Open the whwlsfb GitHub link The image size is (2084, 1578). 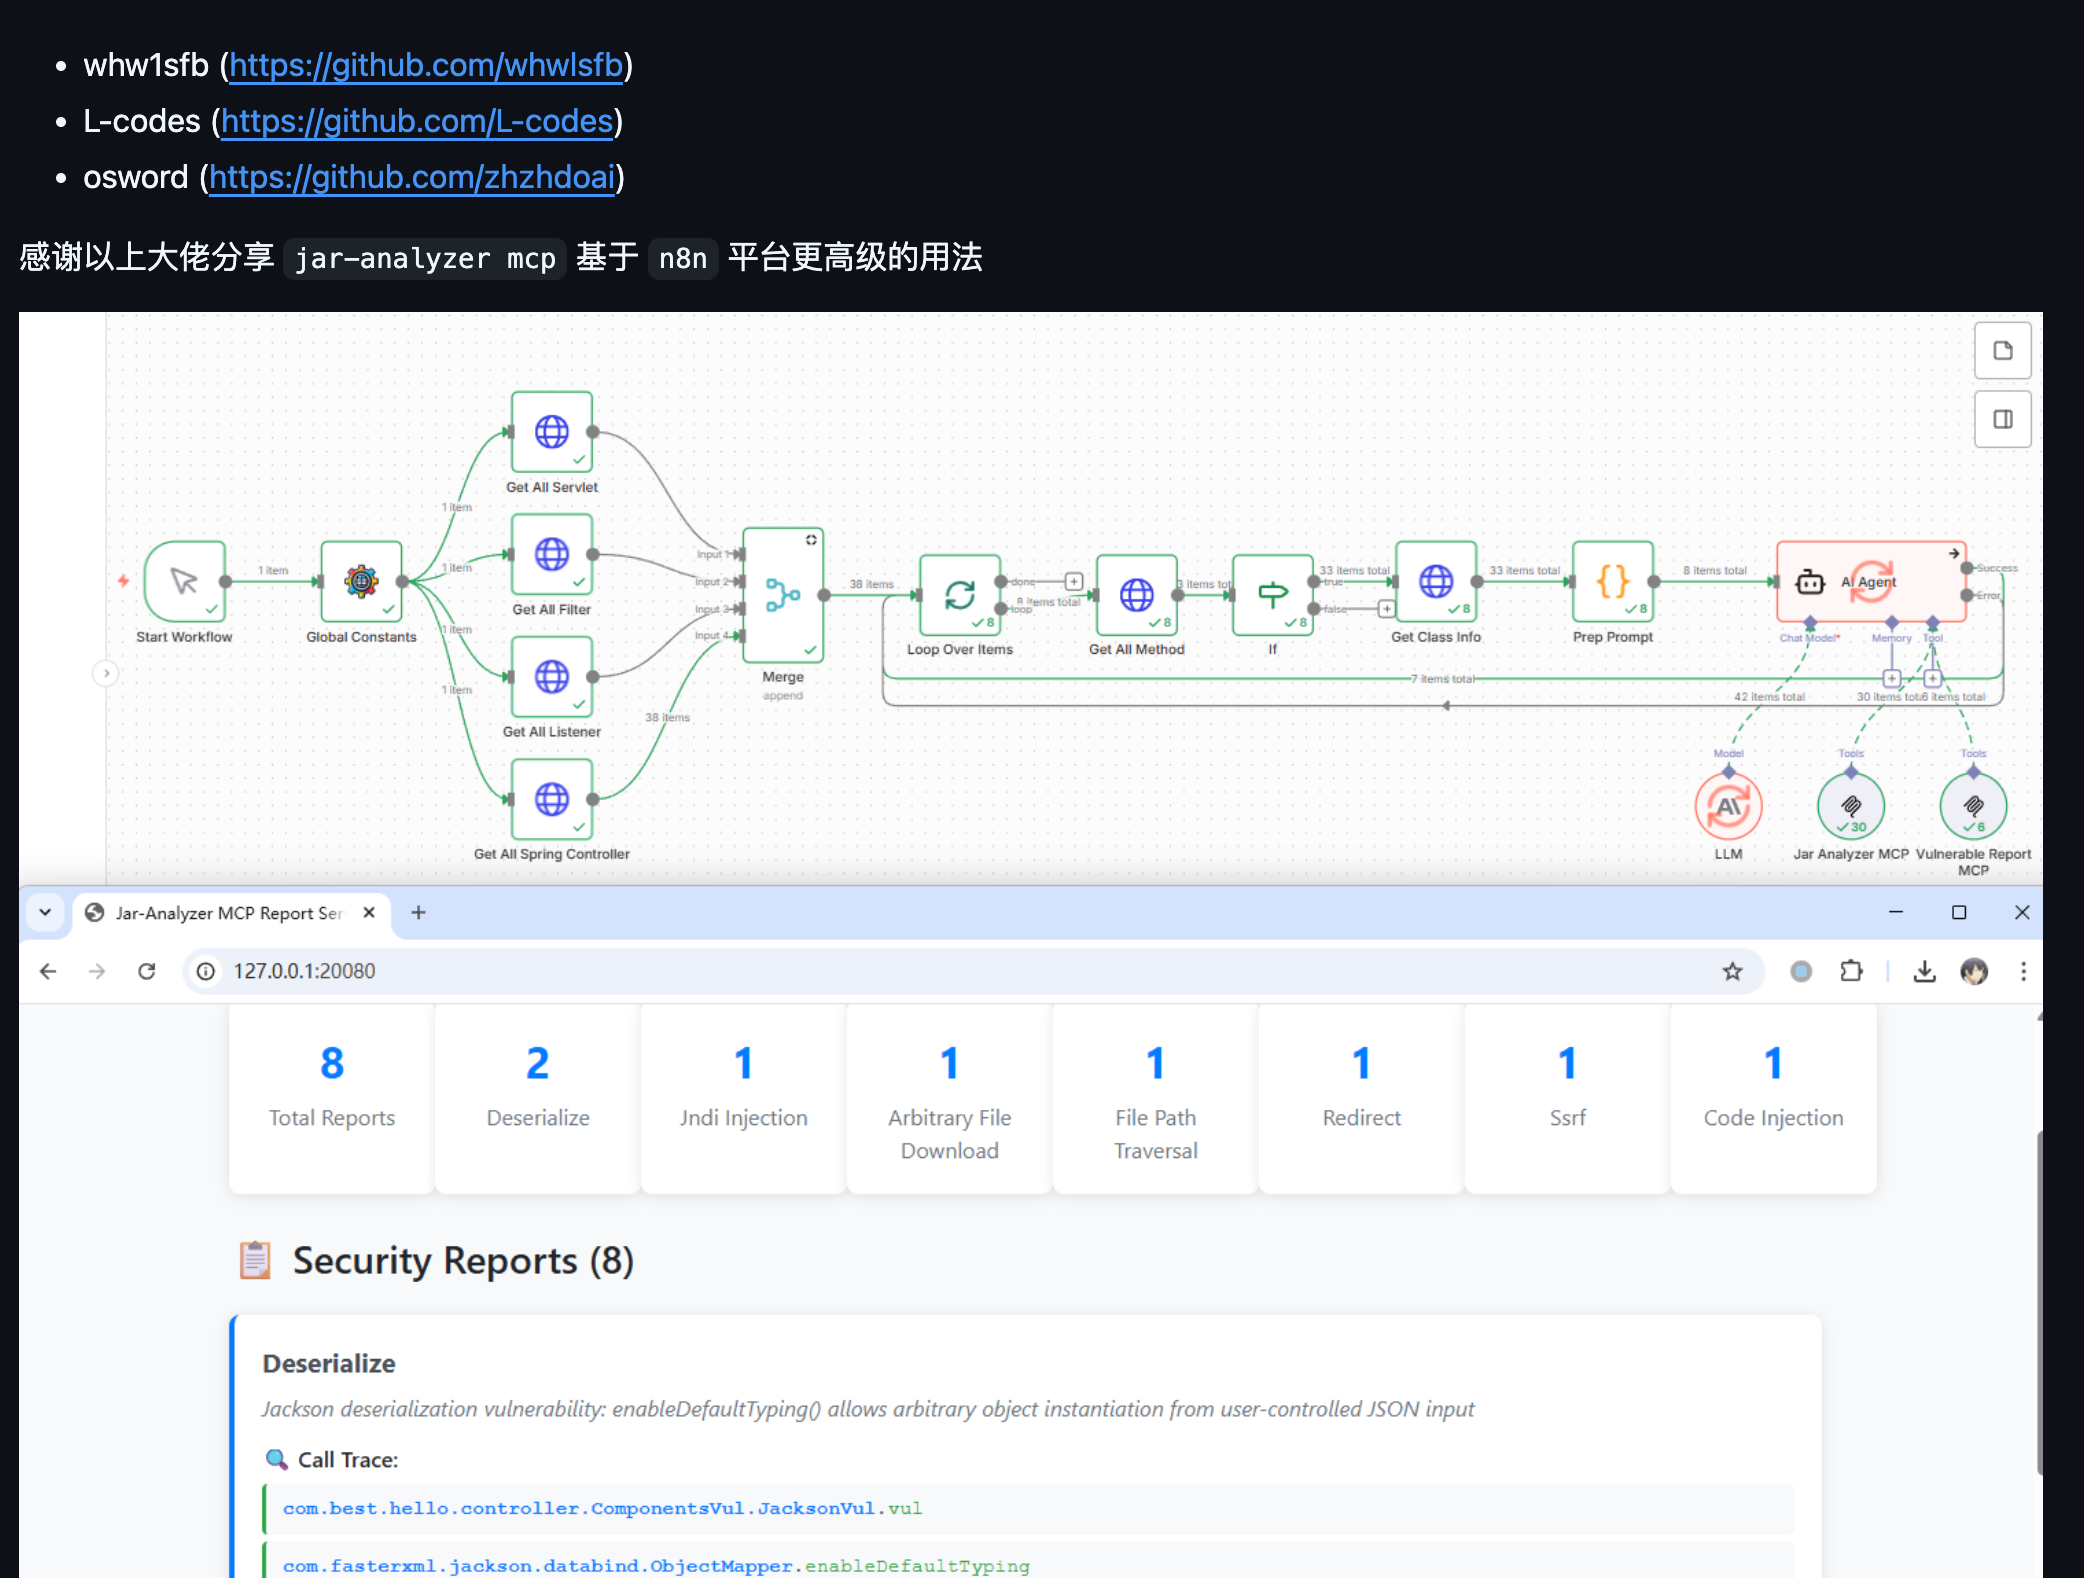coord(426,65)
